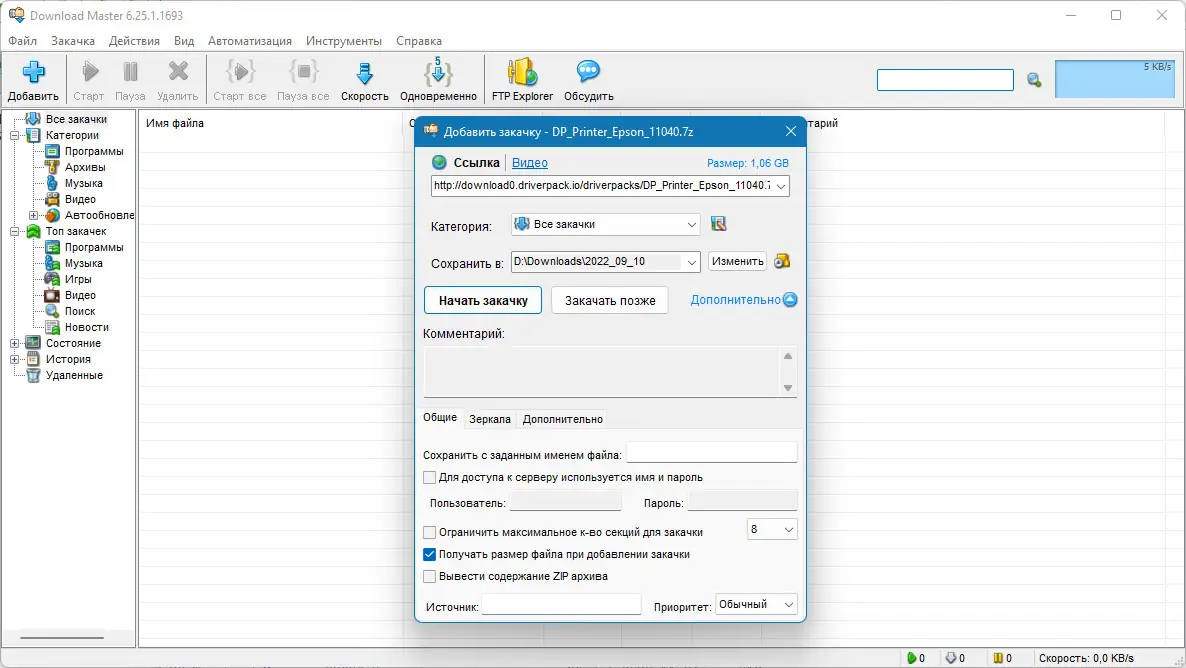The height and width of the screenshot is (668, 1186).
Task: Expand the Состояние tree node
Action: 14,343
